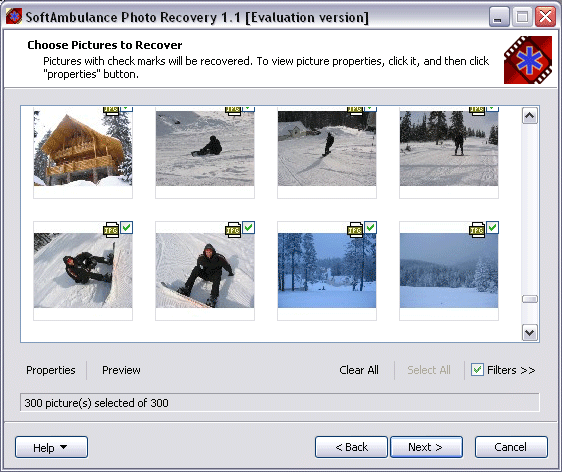Click the 'Choose Pictures to Recover' heading
The image size is (562, 472).
tap(105, 45)
